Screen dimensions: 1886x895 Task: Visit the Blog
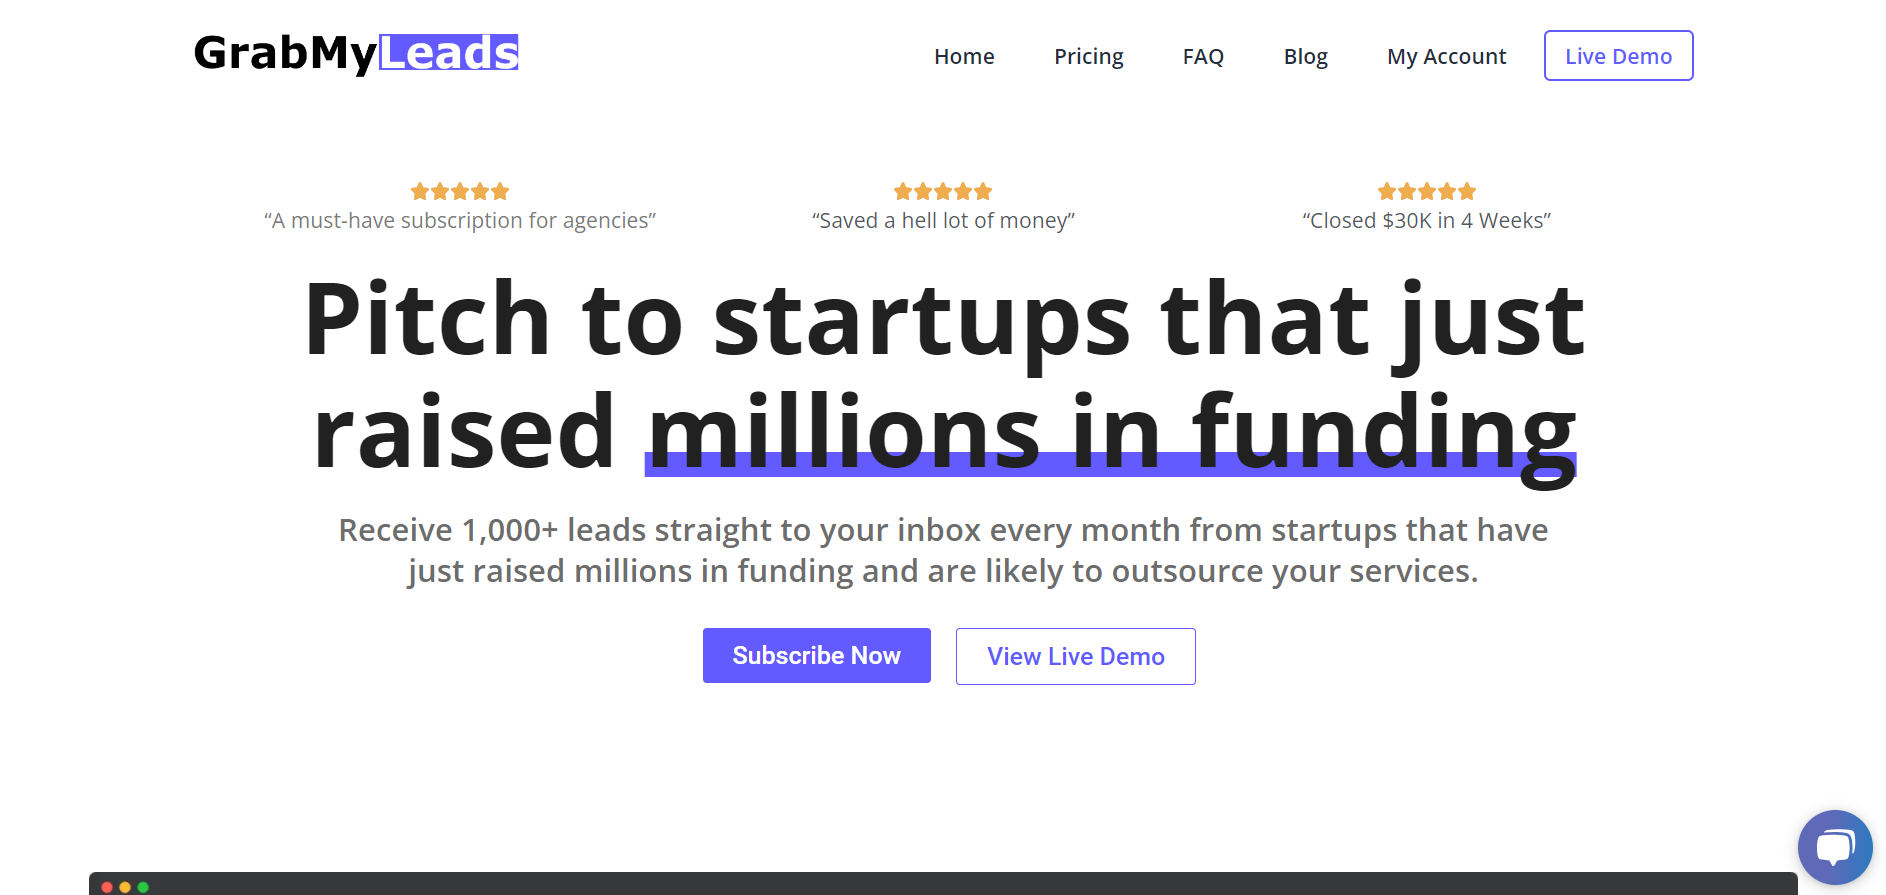(1305, 56)
